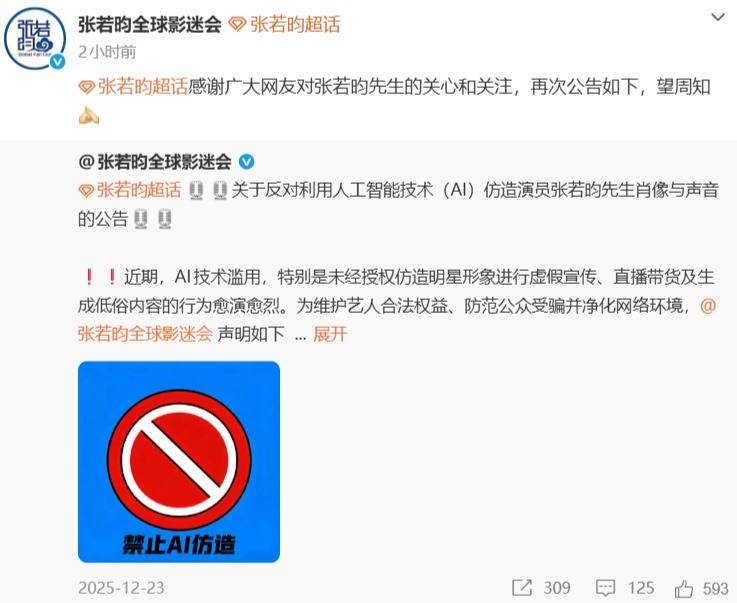Click the praying hands emoji
Screen dimensions: 737x603
tap(88, 115)
